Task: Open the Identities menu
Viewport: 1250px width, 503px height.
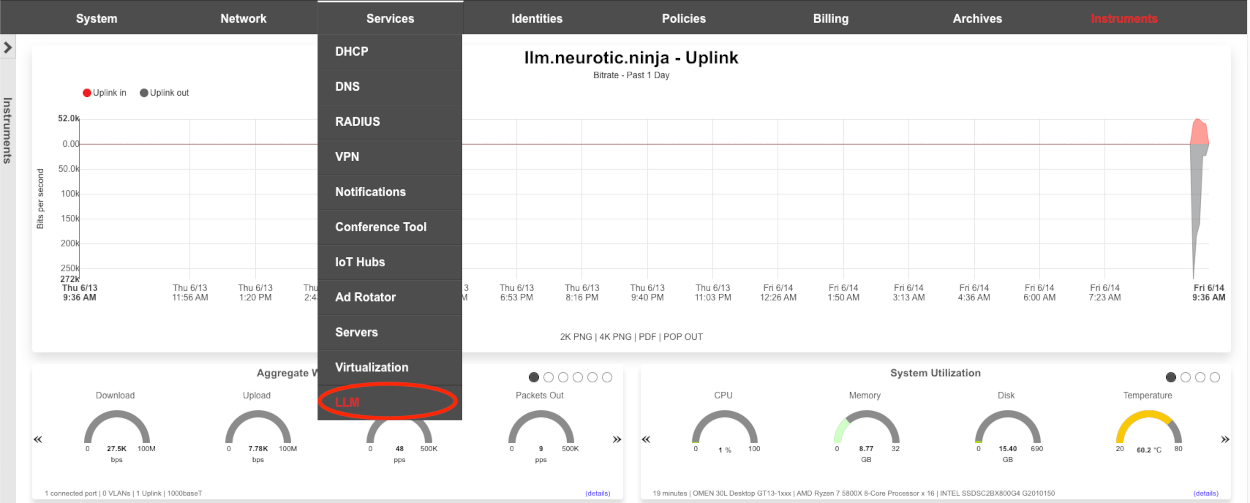Action: coord(536,18)
